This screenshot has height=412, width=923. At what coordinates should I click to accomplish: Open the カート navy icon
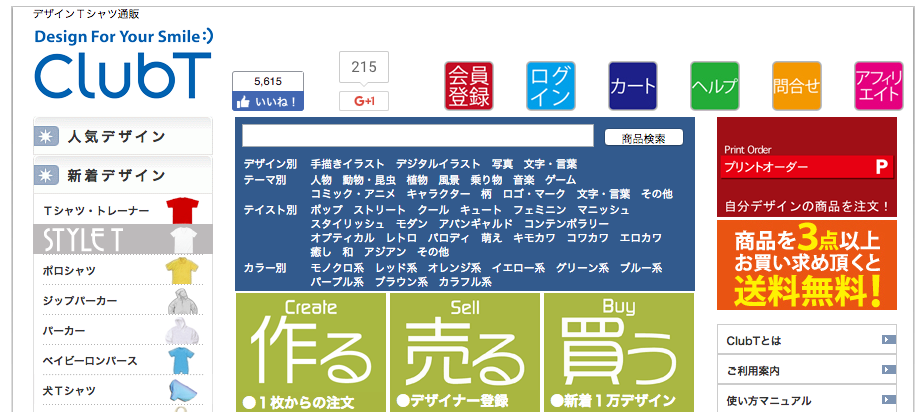(633, 86)
